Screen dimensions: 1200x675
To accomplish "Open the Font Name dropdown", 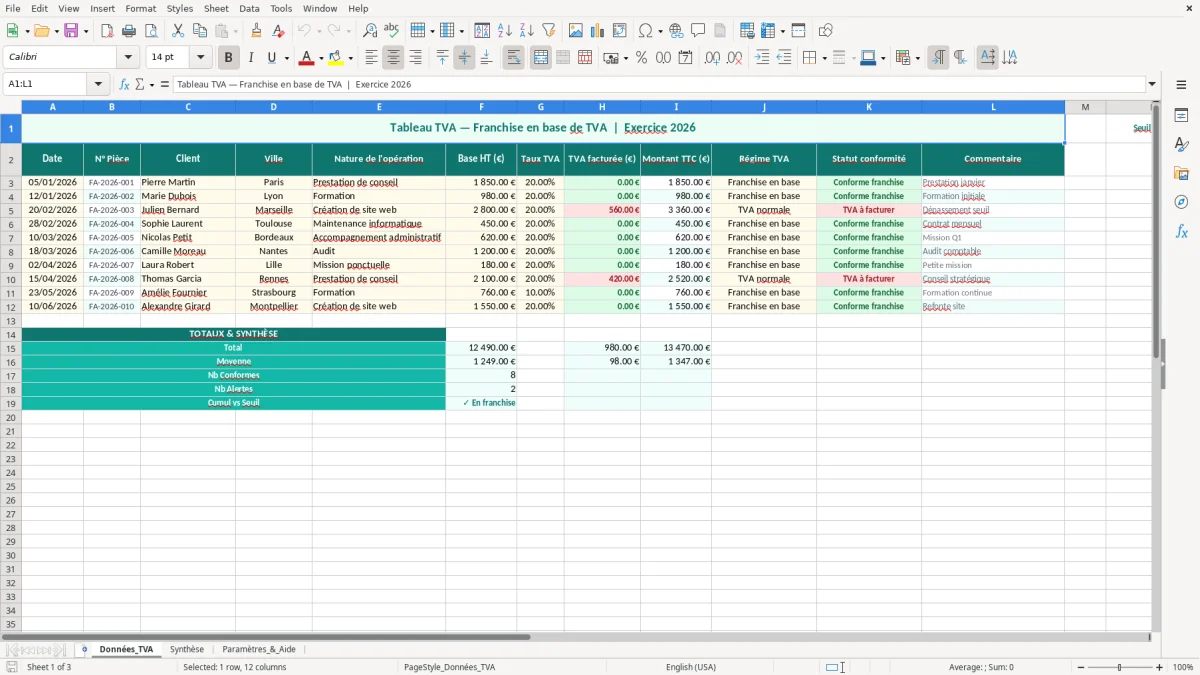I will point(128,58).
